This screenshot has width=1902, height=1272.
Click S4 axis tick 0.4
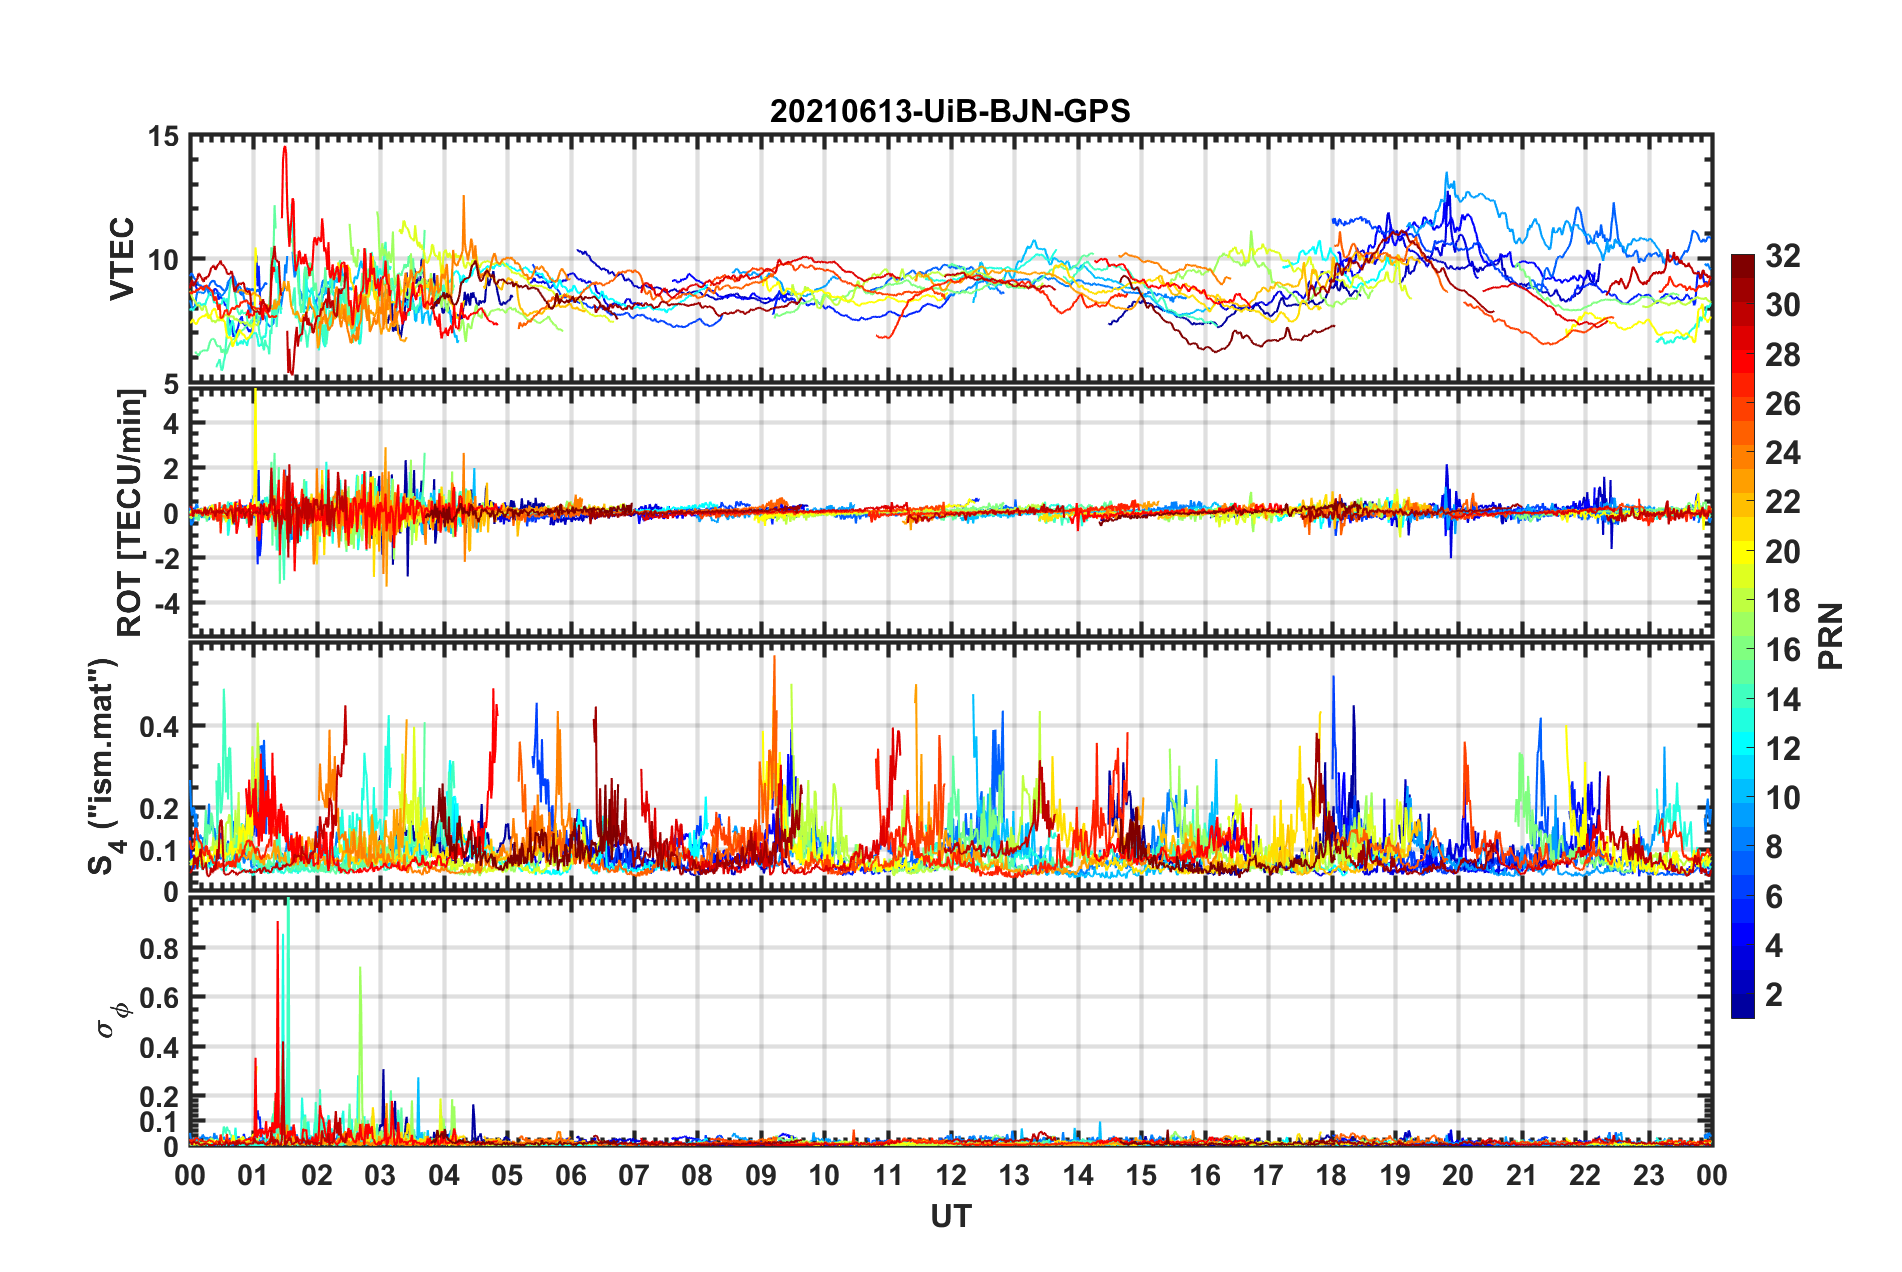(160, 727)
